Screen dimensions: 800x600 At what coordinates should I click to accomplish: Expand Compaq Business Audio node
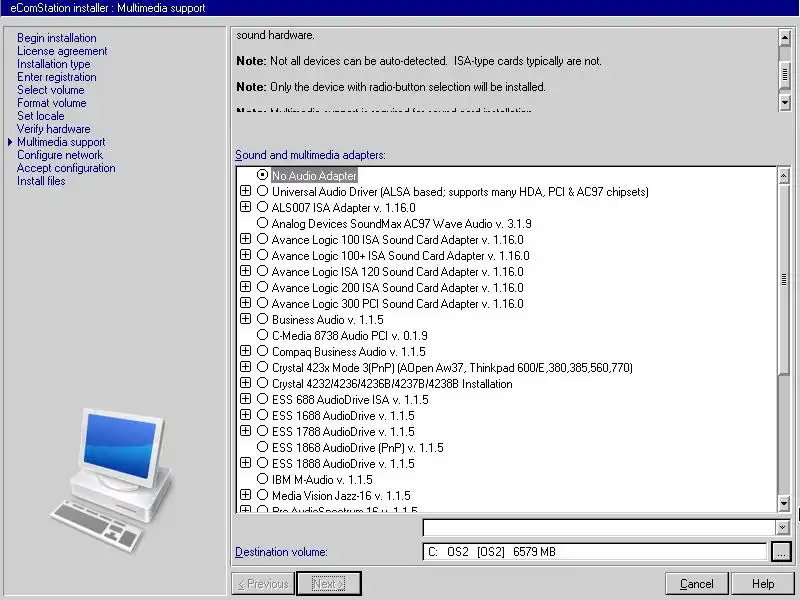tap(245, 351)
